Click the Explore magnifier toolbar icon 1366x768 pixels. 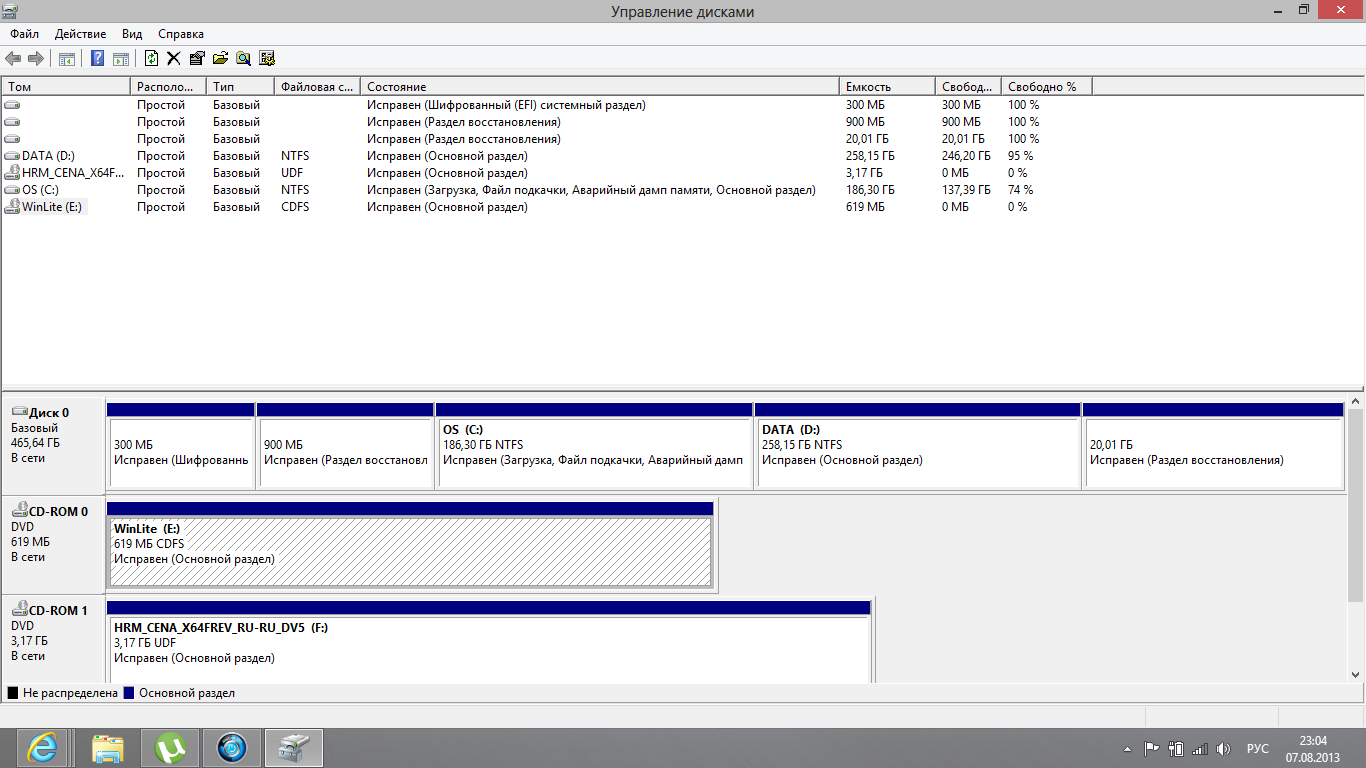243,59
